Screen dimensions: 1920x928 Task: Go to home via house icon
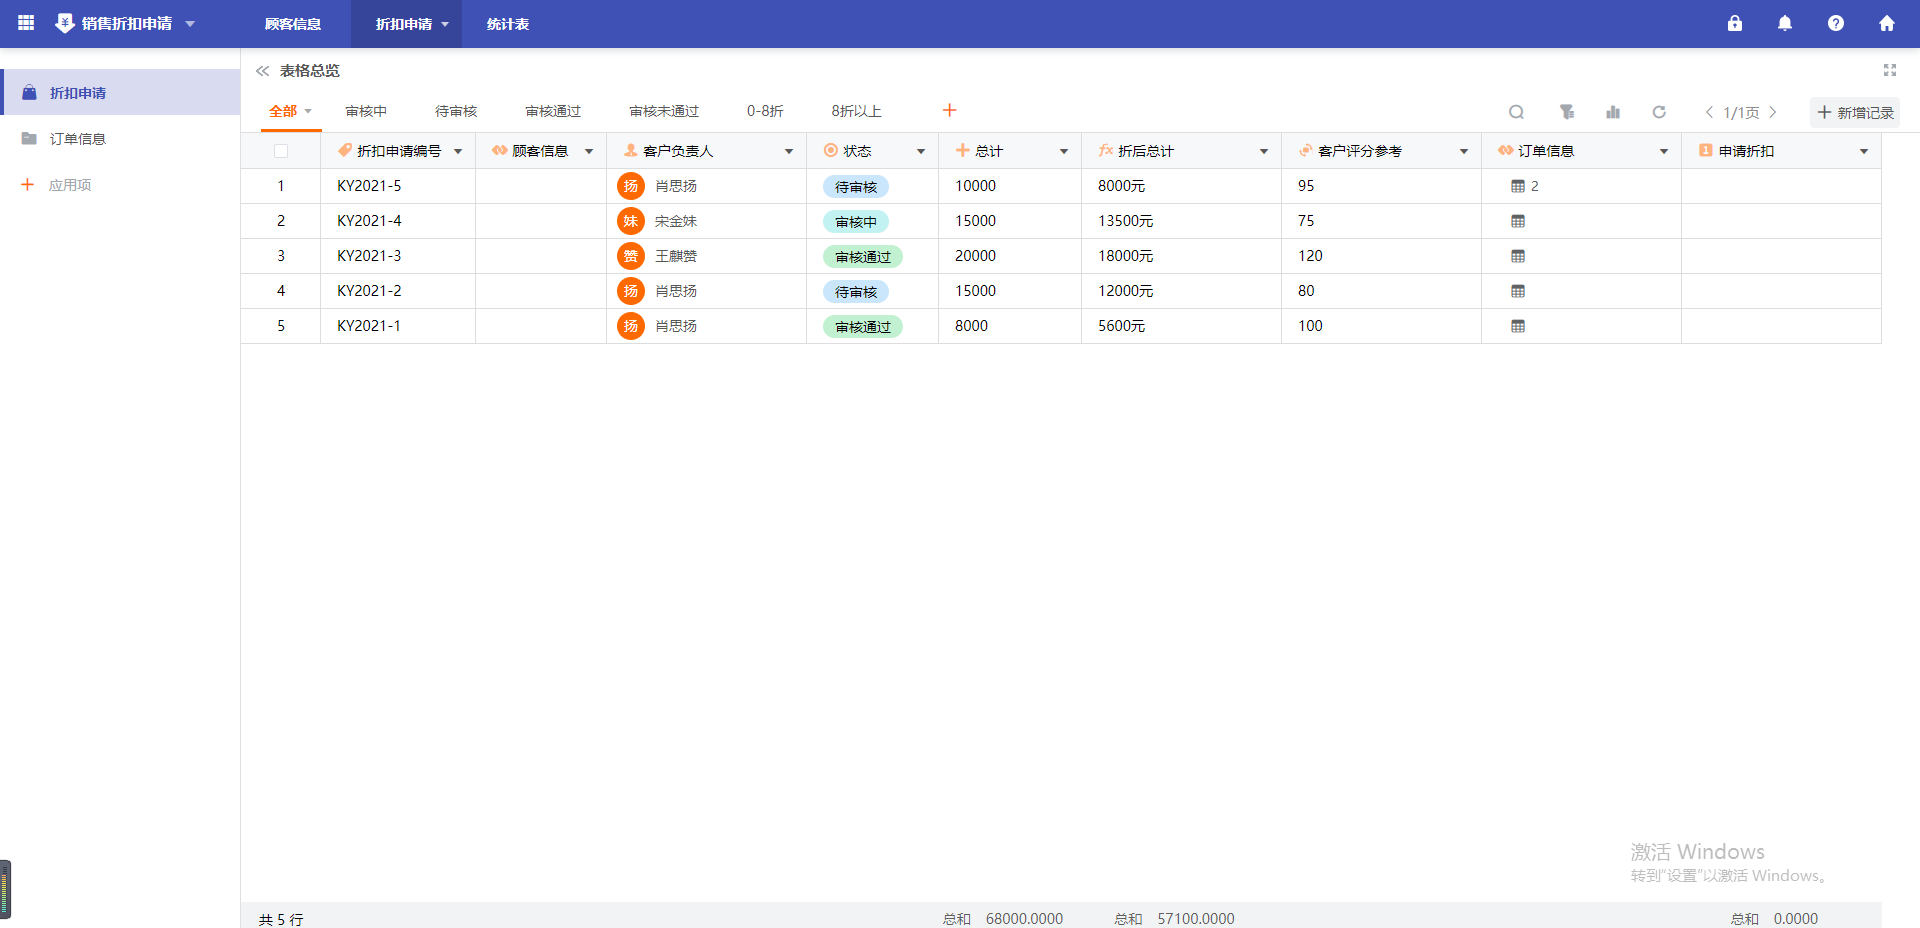coord(1887,23)
